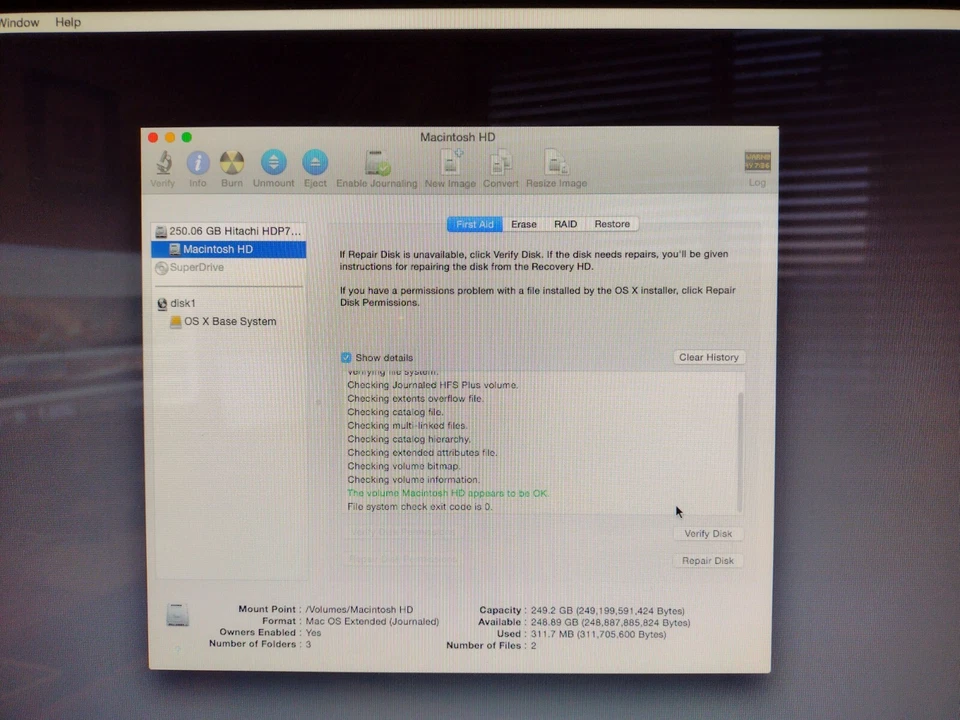The height and width of the screenshot is (720, 960).
Task: Open the Window menu
Action: coord(19,22)
